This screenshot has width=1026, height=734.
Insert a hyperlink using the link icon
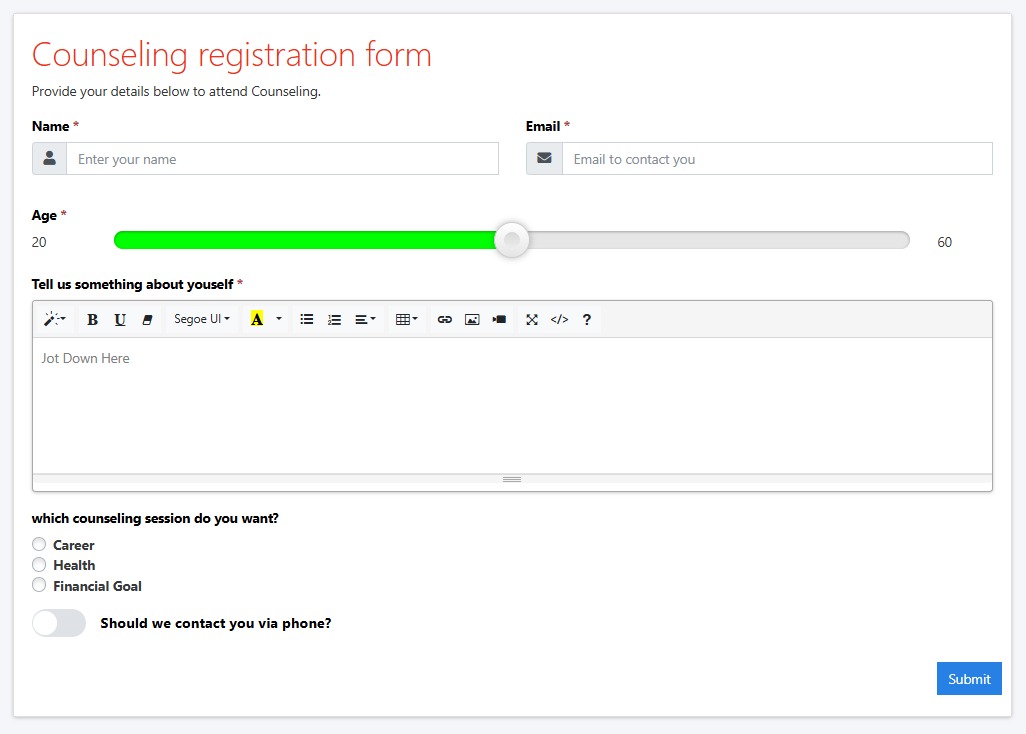(445, 320)
